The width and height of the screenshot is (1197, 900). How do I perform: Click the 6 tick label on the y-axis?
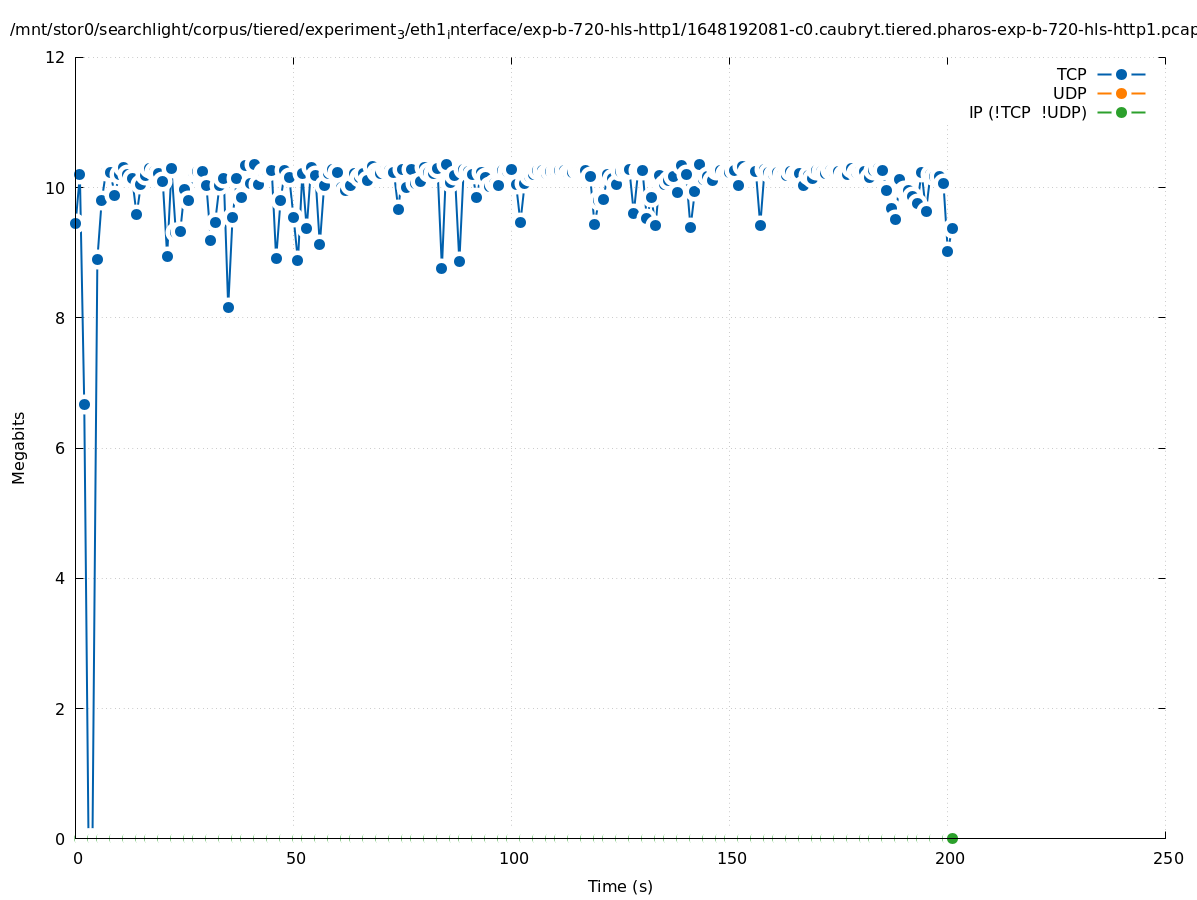60,448
